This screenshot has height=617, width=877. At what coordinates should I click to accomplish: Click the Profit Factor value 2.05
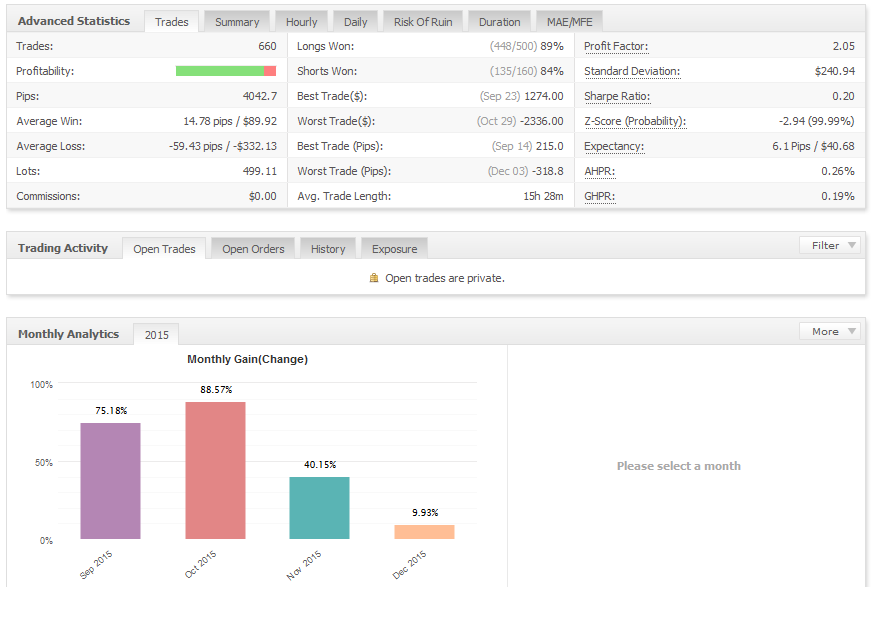pyautogui.click(x=843, y=46)
